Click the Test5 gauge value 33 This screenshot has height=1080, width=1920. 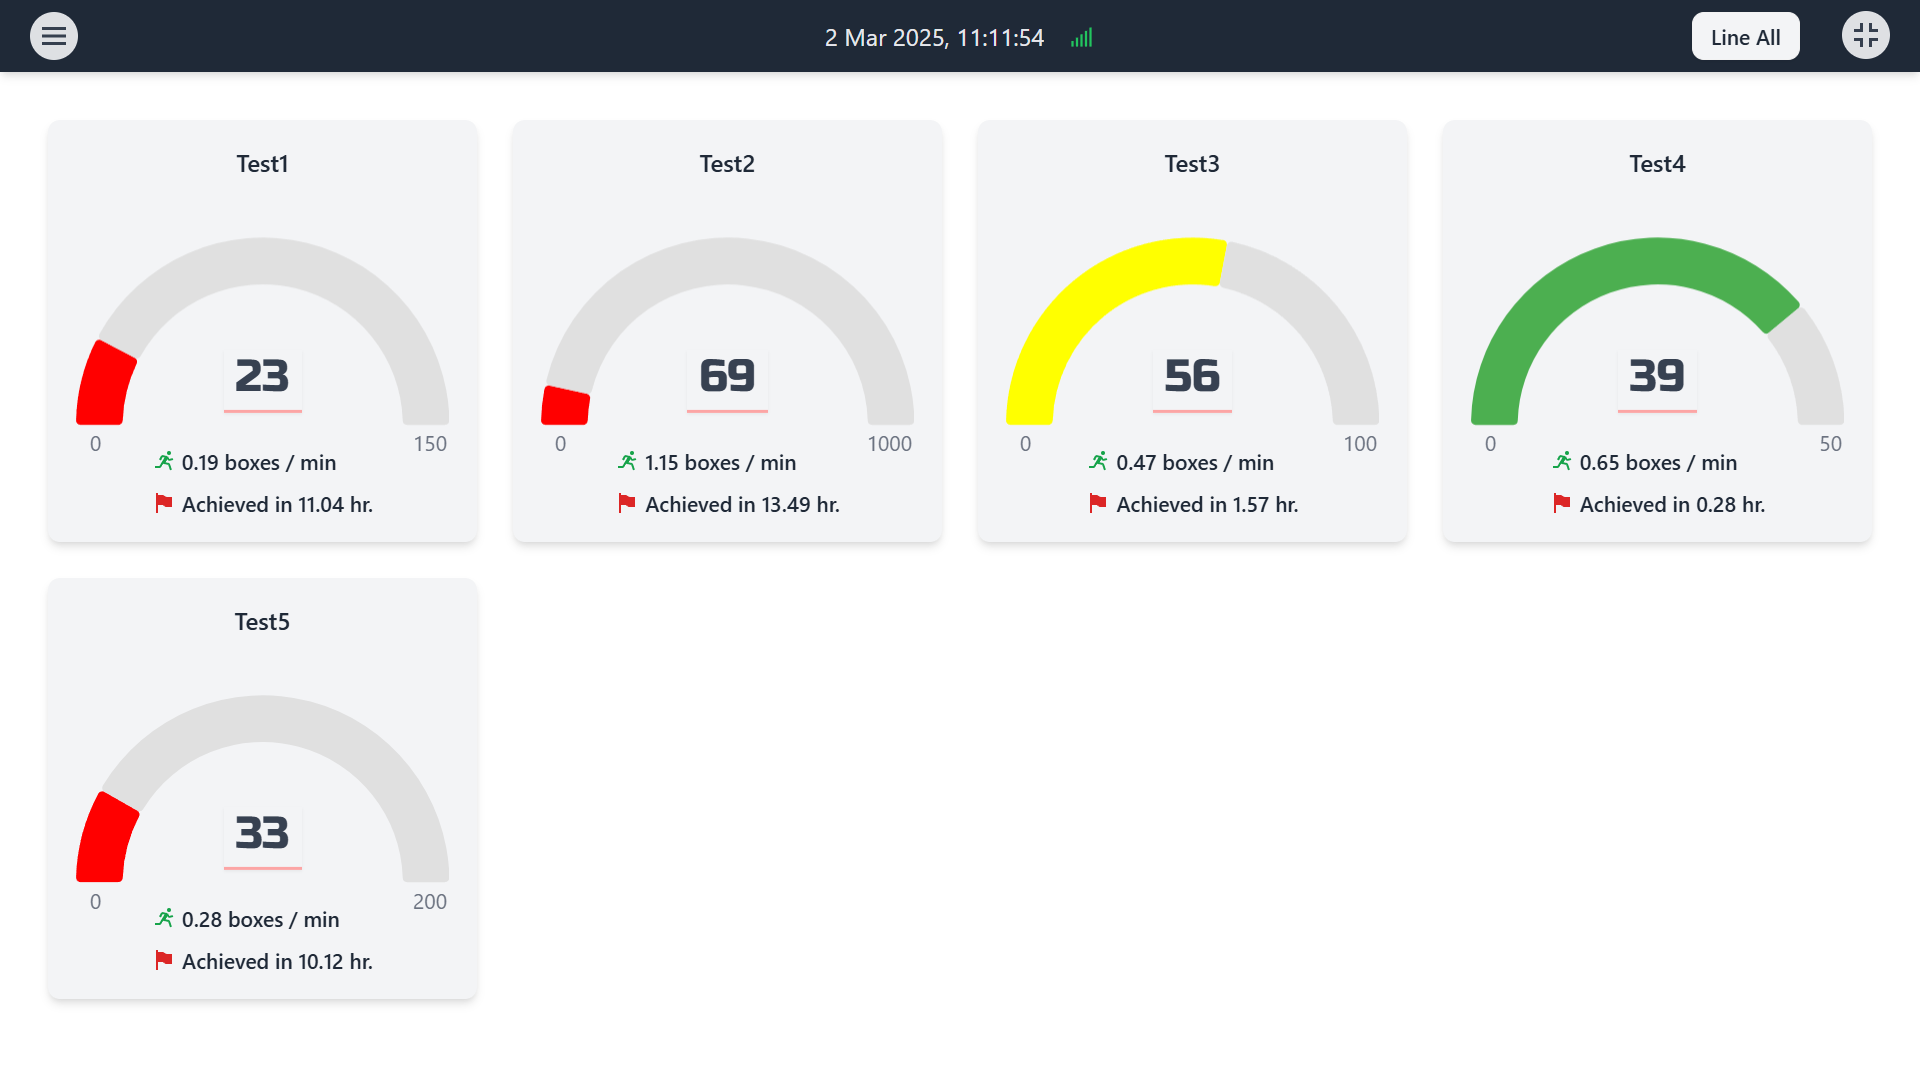click(x=262, y=833)
